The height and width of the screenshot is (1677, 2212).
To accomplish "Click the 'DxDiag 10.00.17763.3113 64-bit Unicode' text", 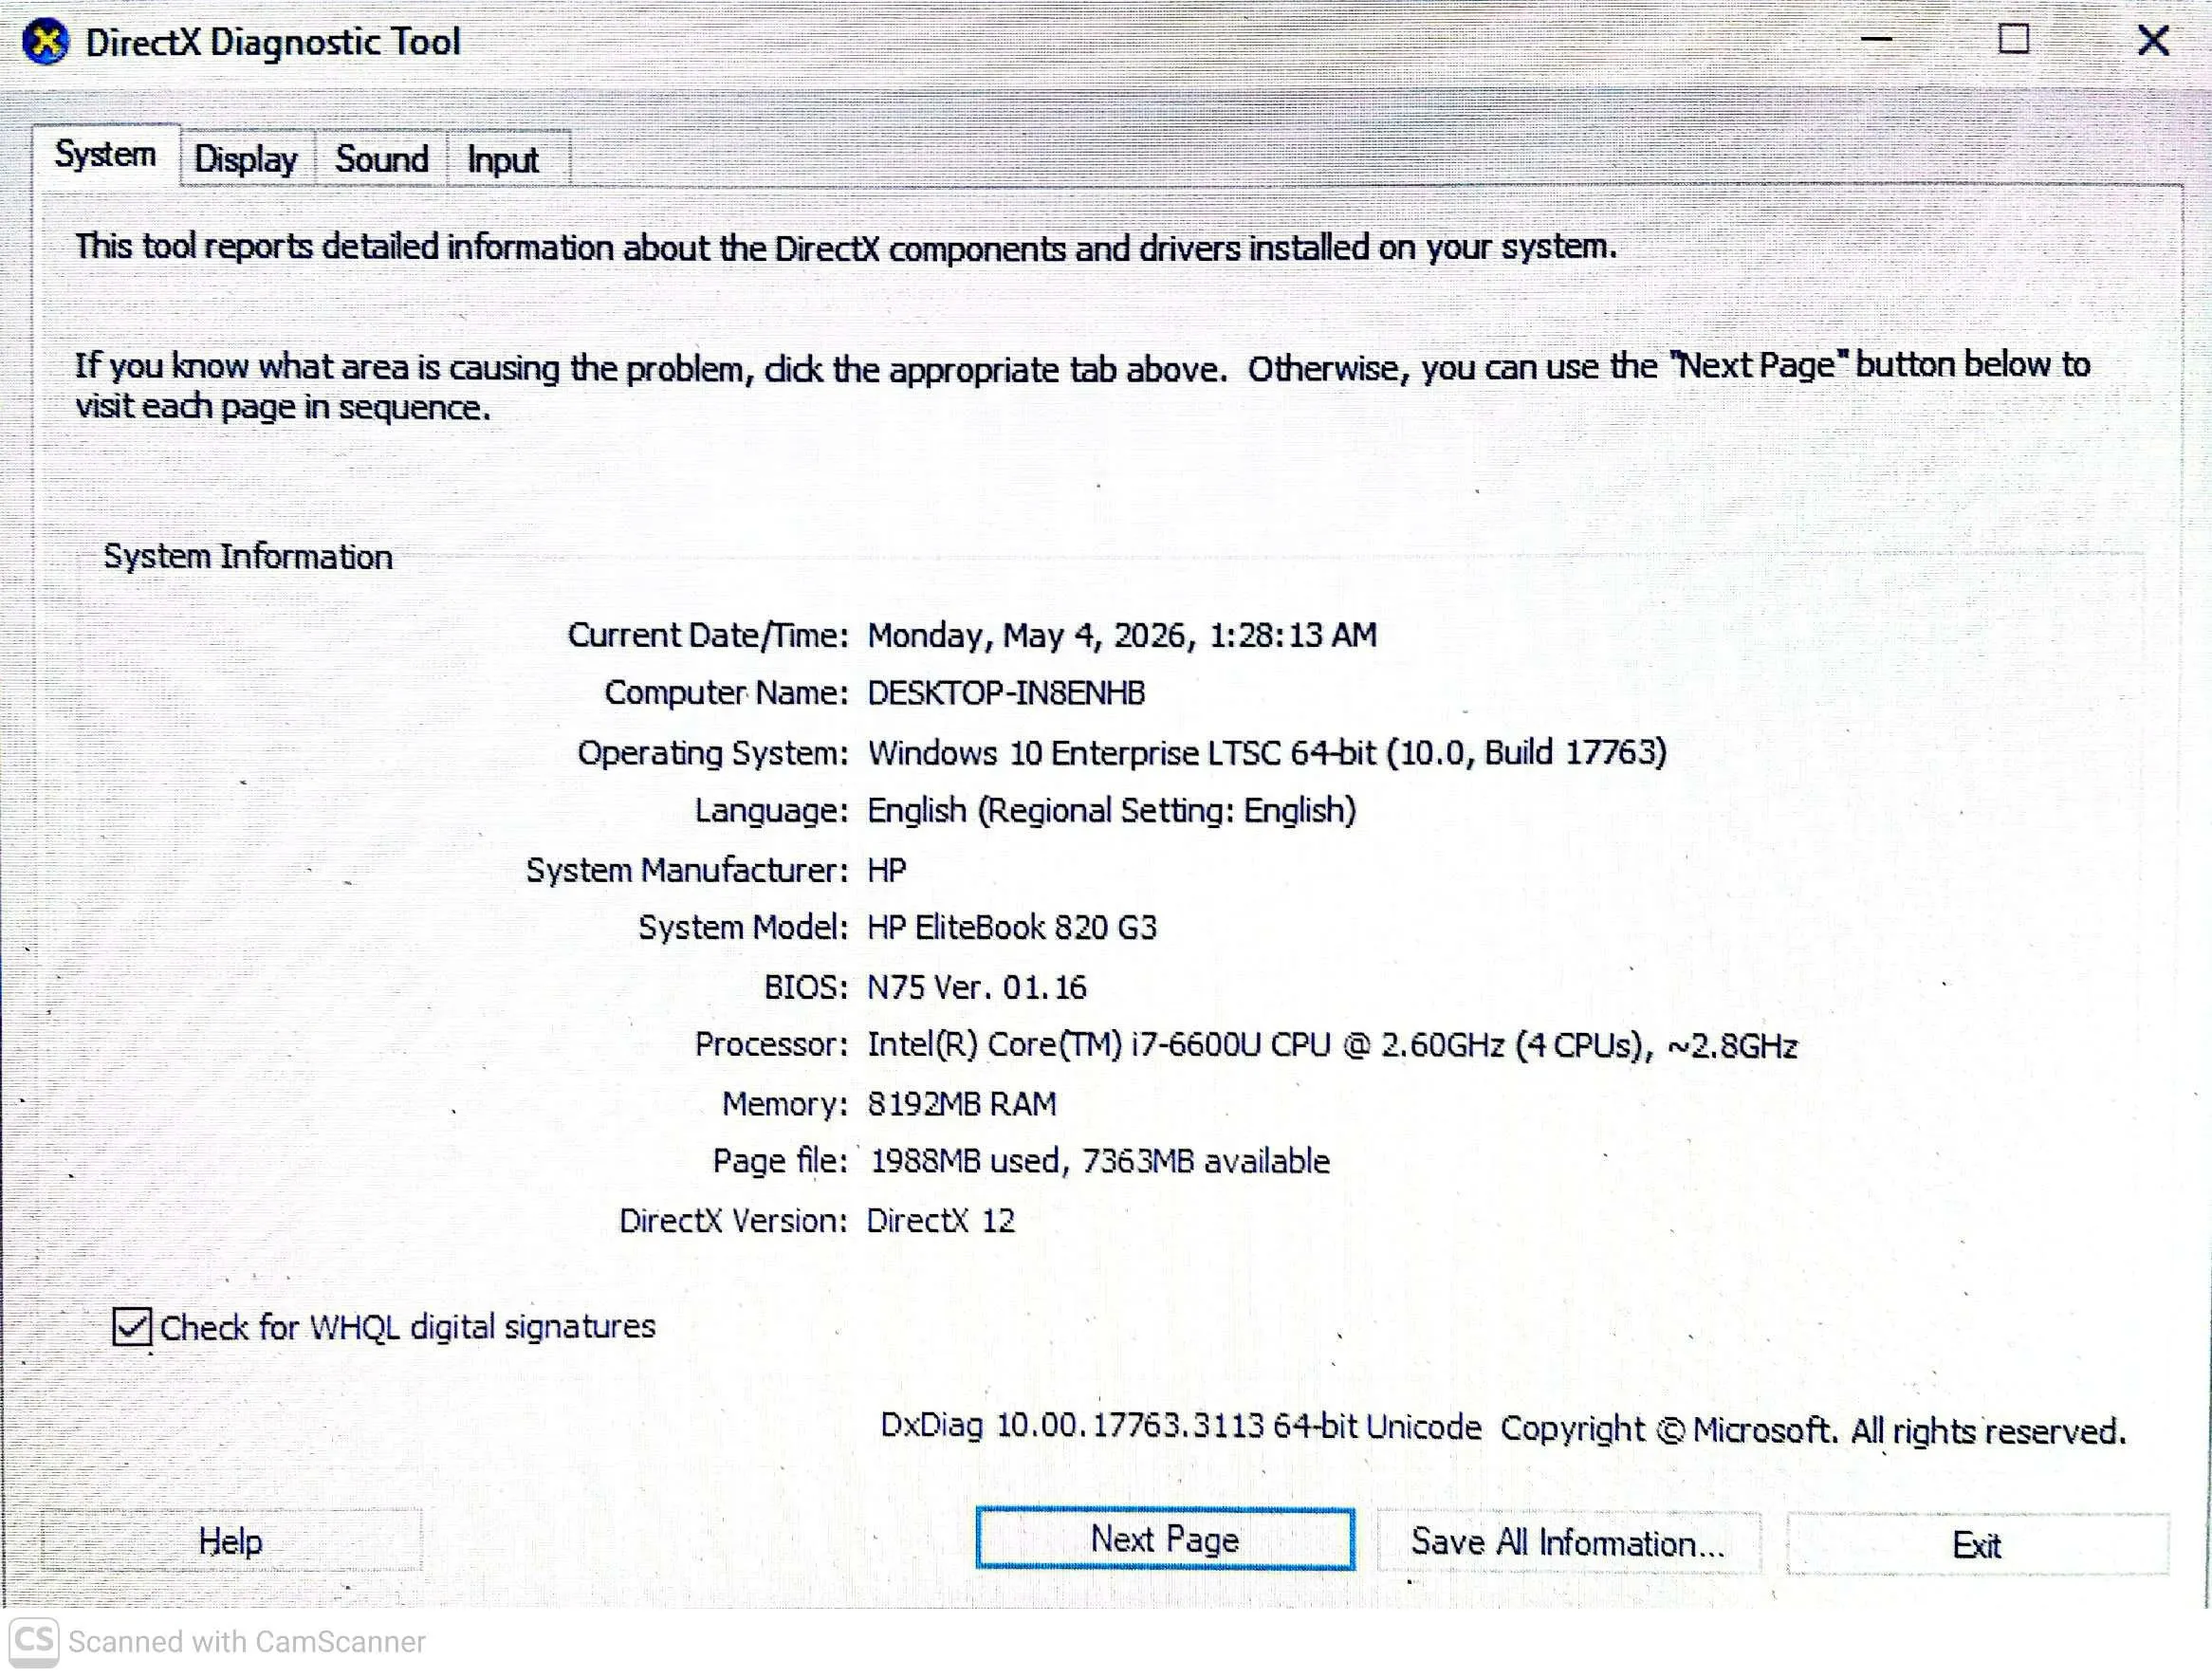I will (1181, 1427).
